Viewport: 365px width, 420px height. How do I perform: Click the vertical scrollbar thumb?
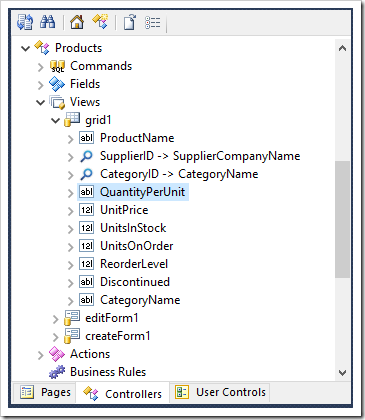coord(342,219)
